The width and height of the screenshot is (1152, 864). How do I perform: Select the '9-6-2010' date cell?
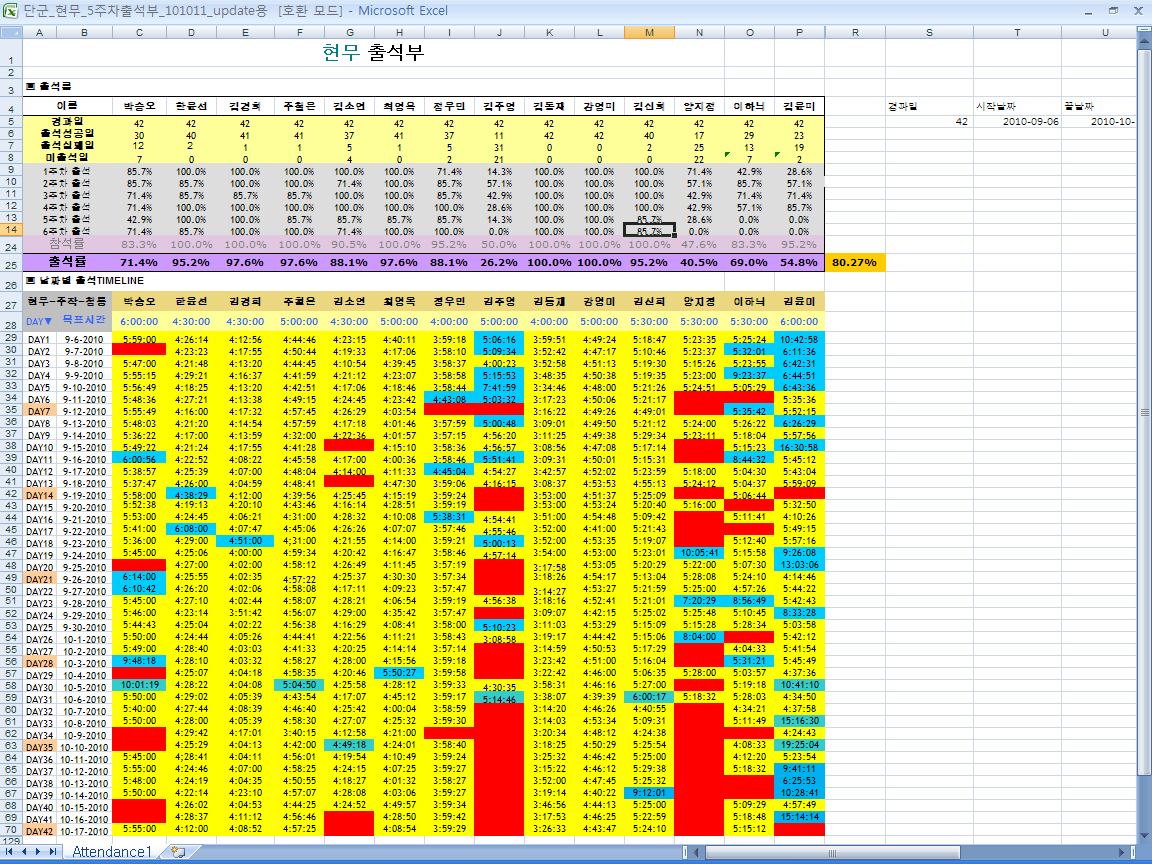84,339
